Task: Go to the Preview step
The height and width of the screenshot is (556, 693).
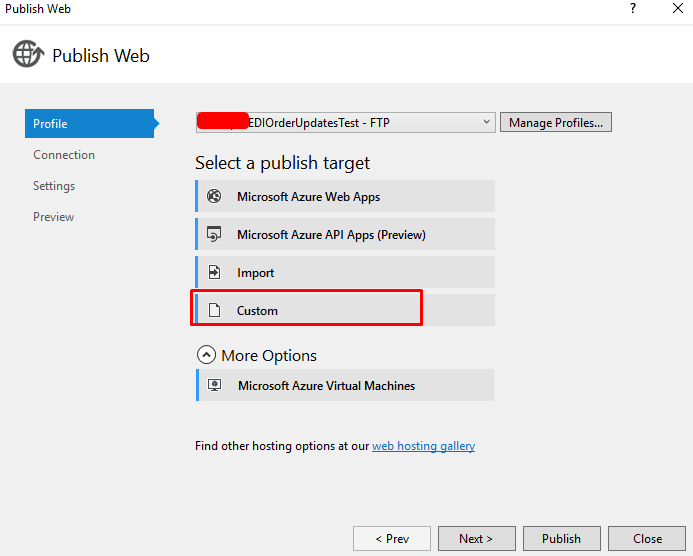Action: (x=53, y=217)
